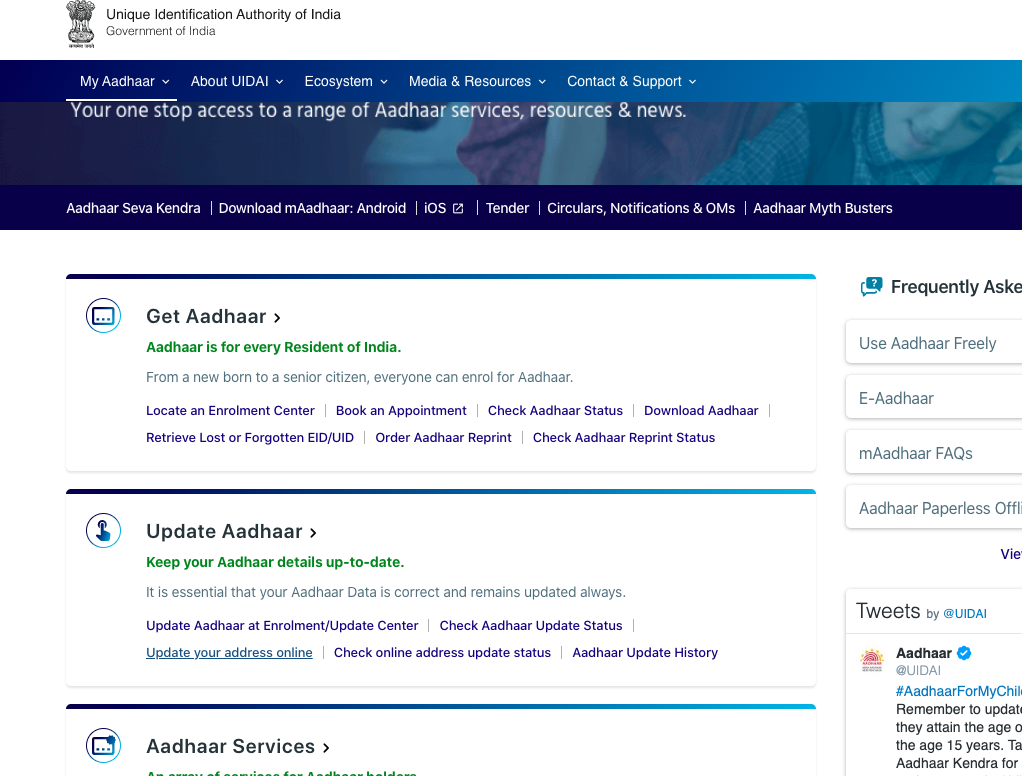Open the @UIDAI Twitter handle link
1022x776 pixels.
pyautogui.click(x=964, y=613)
